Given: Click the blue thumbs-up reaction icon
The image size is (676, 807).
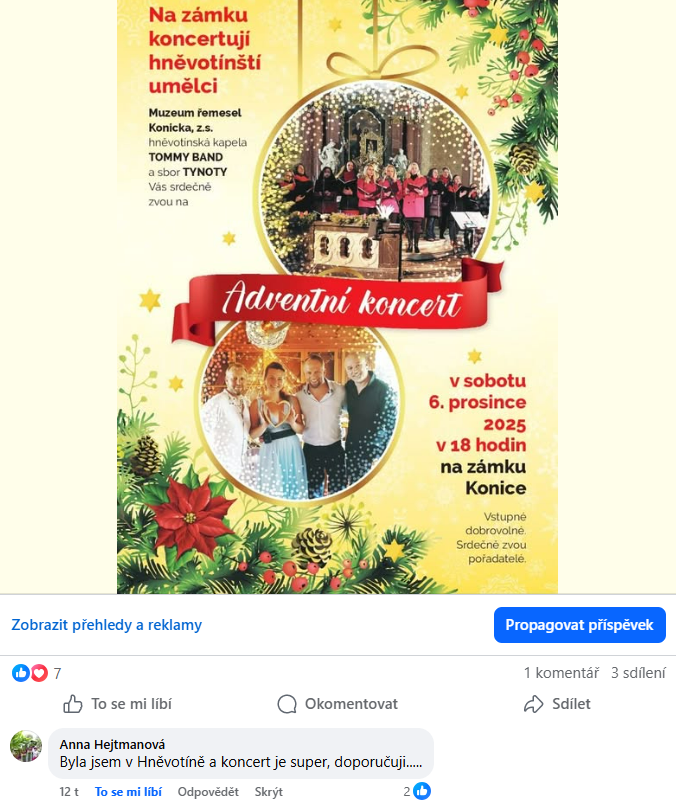Looking at the screenshot, I should tap(21, 673).
